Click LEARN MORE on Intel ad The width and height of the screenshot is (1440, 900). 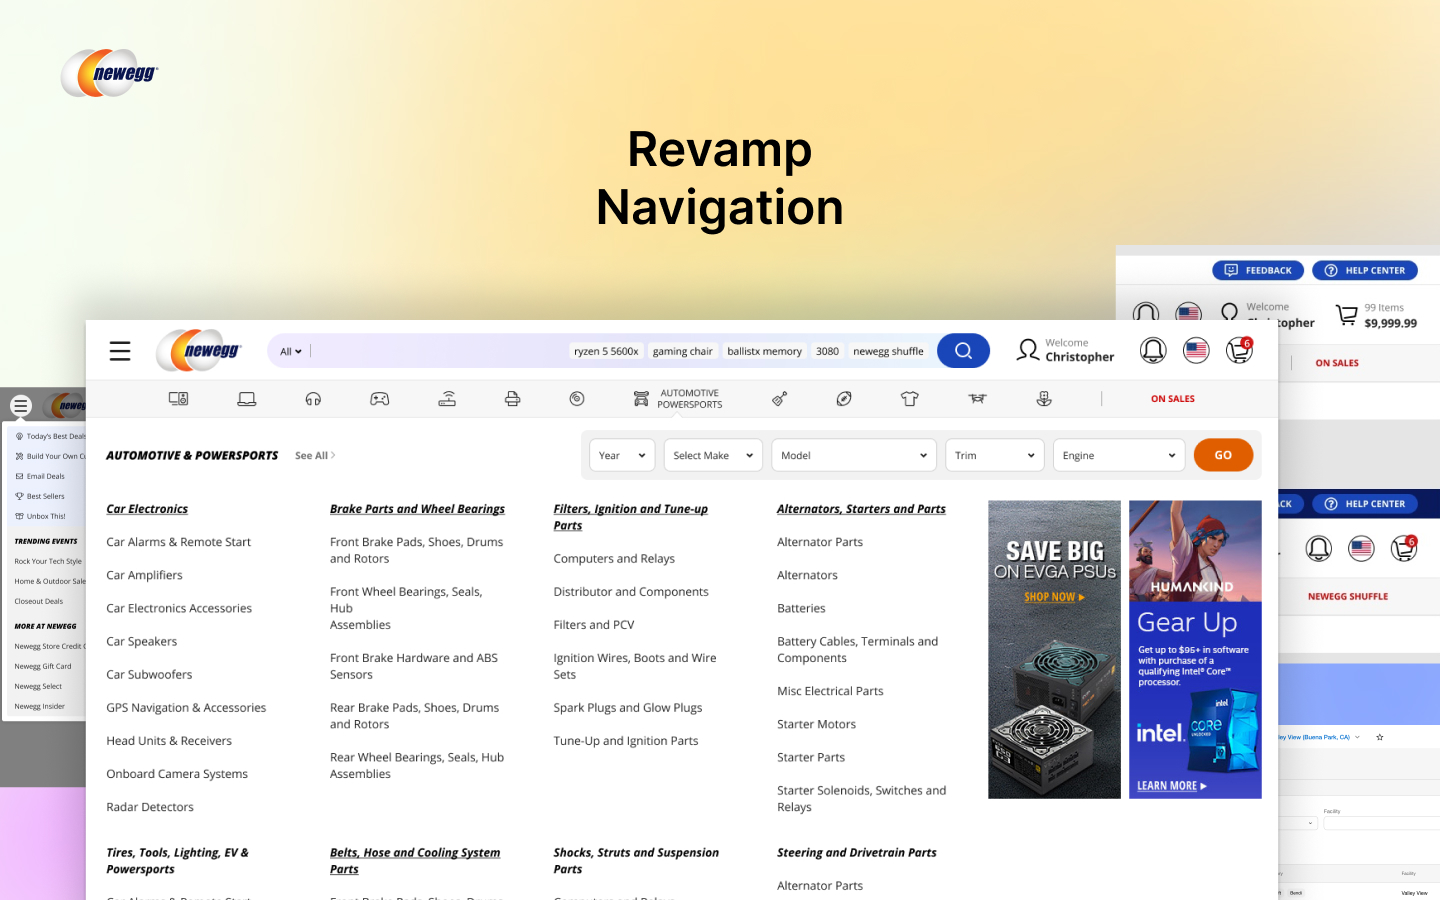1172,786
